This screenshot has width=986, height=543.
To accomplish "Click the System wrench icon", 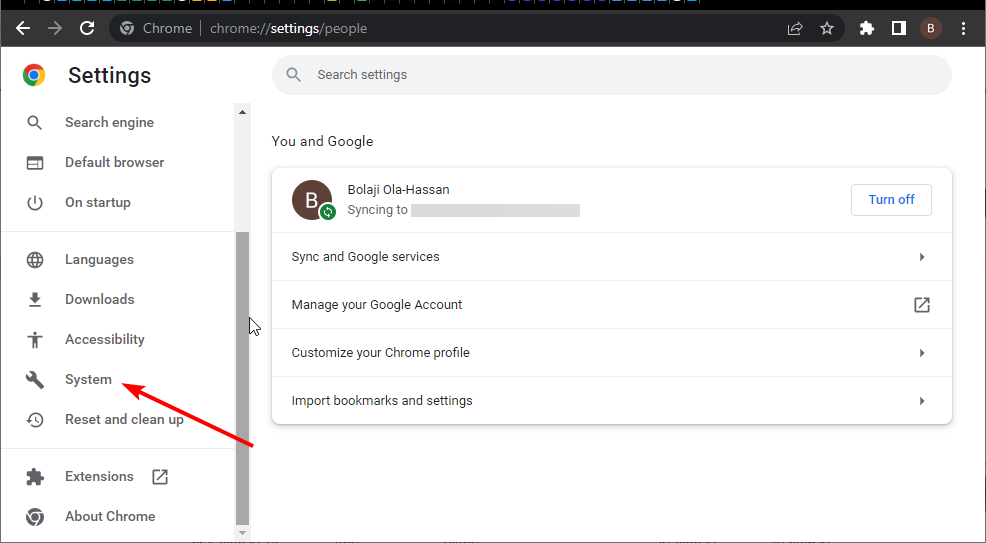I will (x=35, y=380).
